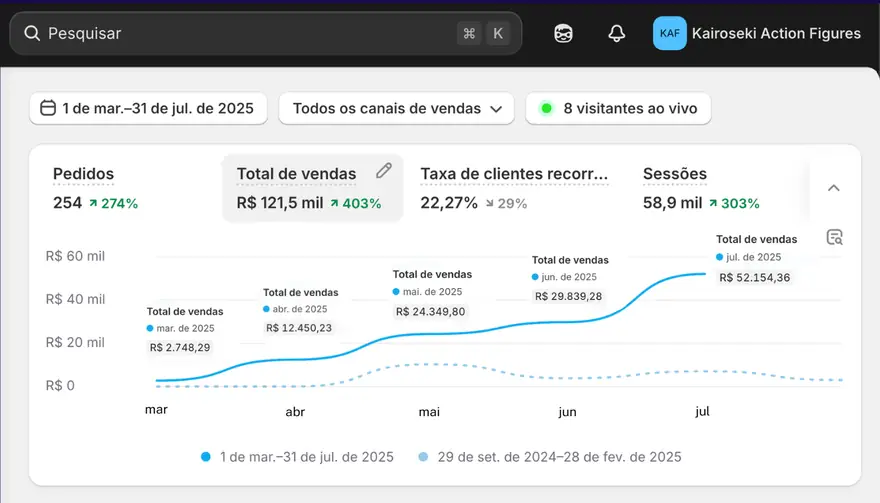Screen dimensions: 880x503
Task: Click the R$ 52.154,36 value label
Action: (x=754, y=277)
